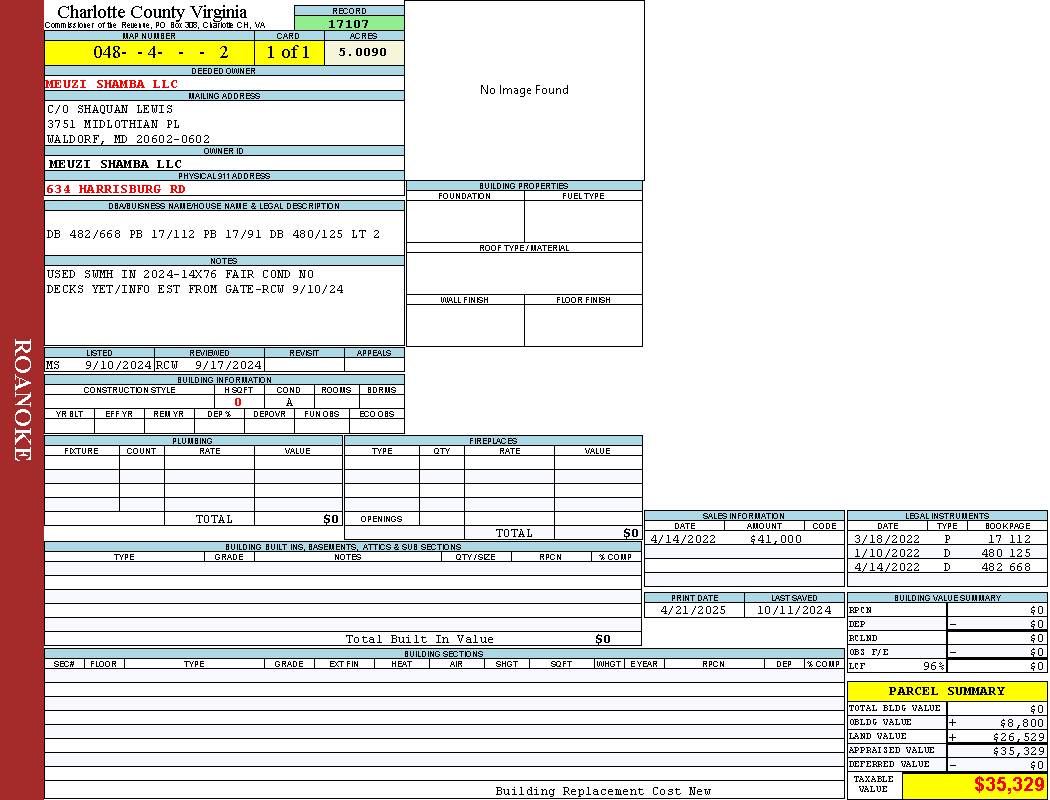Click the sale amount $41,000

click(775, 539)
